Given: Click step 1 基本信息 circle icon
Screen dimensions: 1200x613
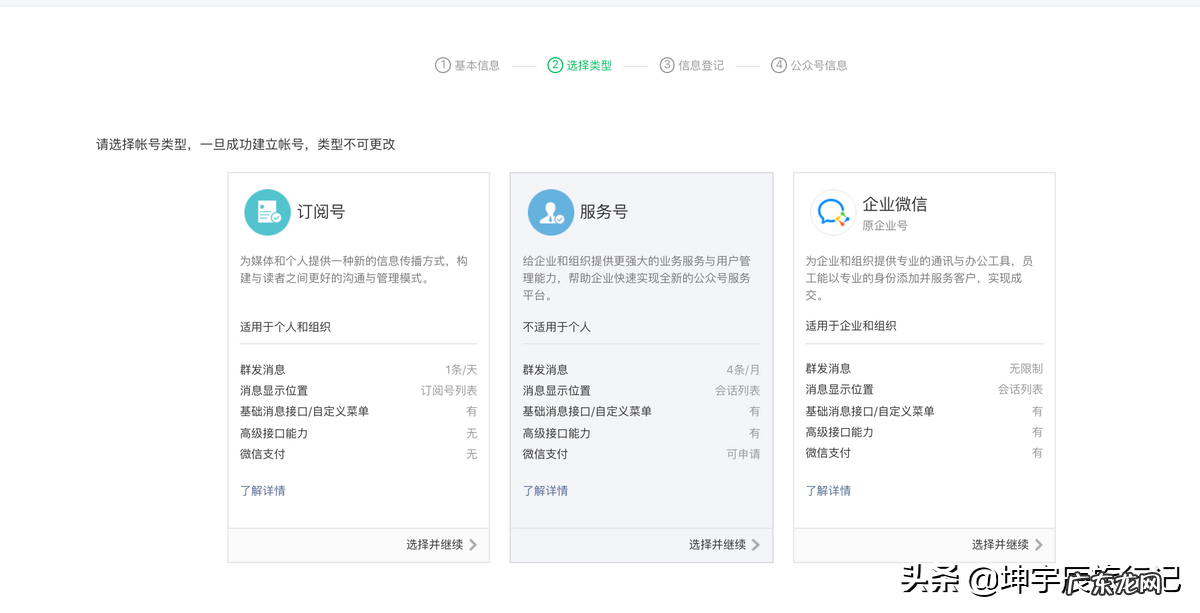Looking at the screenshot, I should pos(441,64).
